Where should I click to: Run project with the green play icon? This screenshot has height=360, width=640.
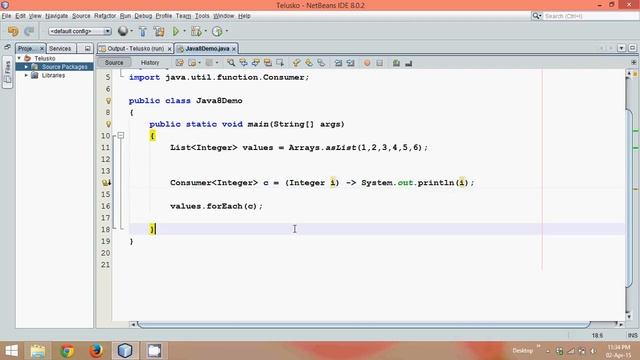click(176, 31)
